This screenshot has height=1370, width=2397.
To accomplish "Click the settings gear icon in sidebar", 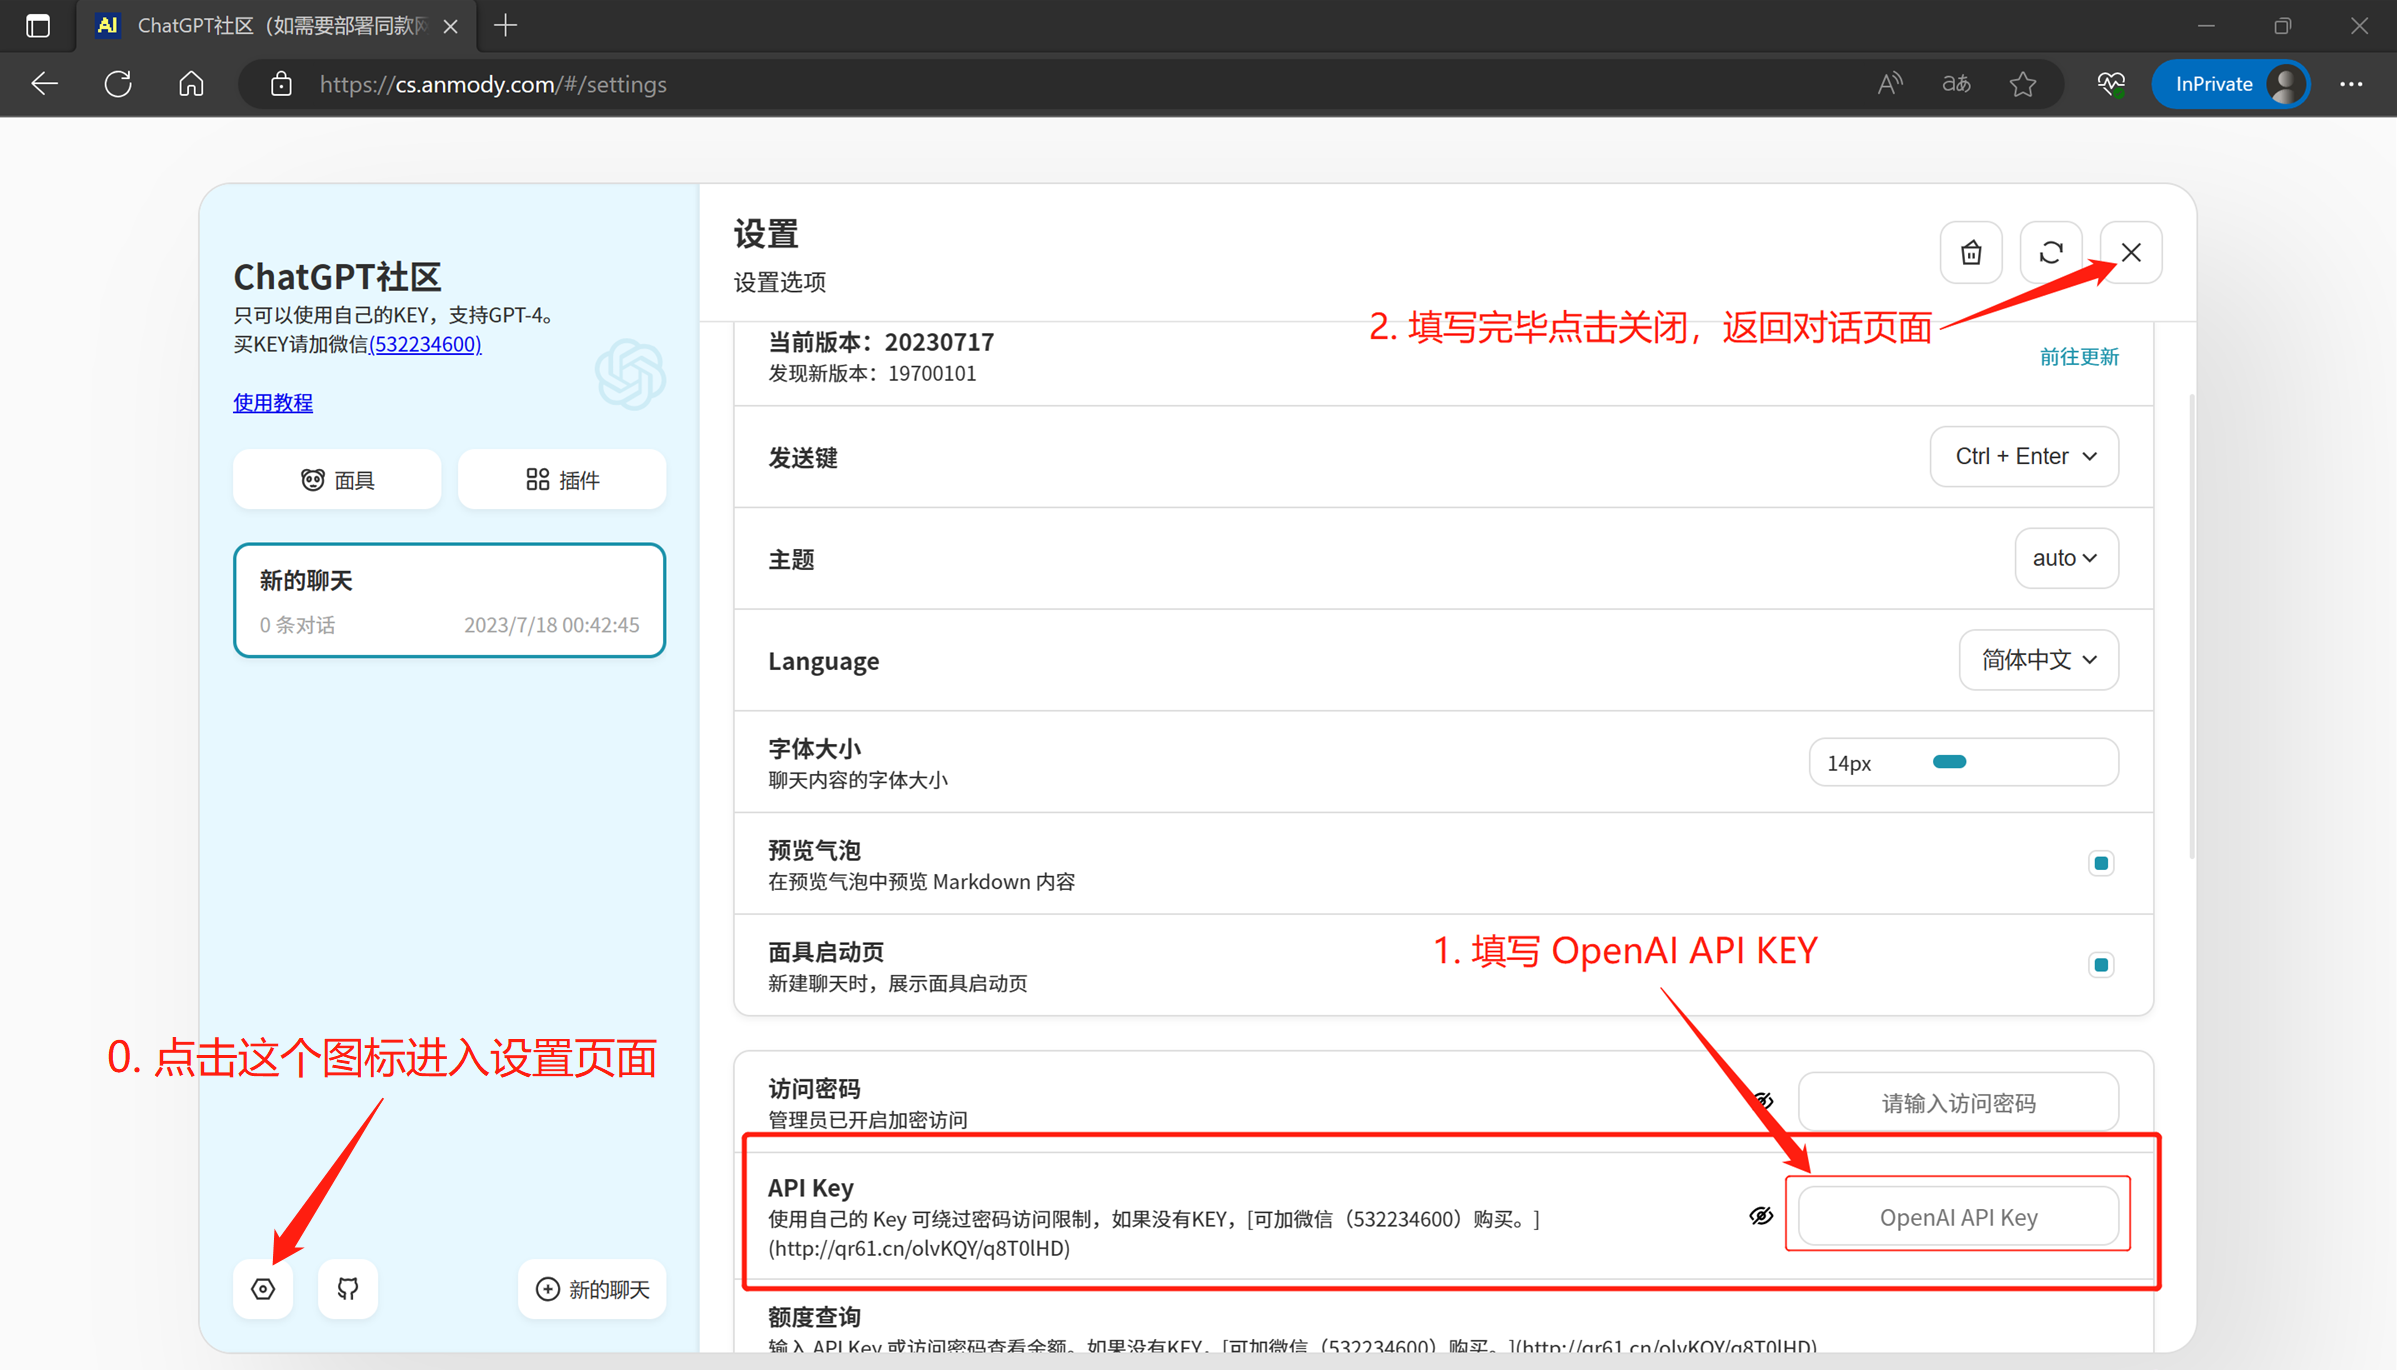I will pyautogui.click(x=263, y=1288).
